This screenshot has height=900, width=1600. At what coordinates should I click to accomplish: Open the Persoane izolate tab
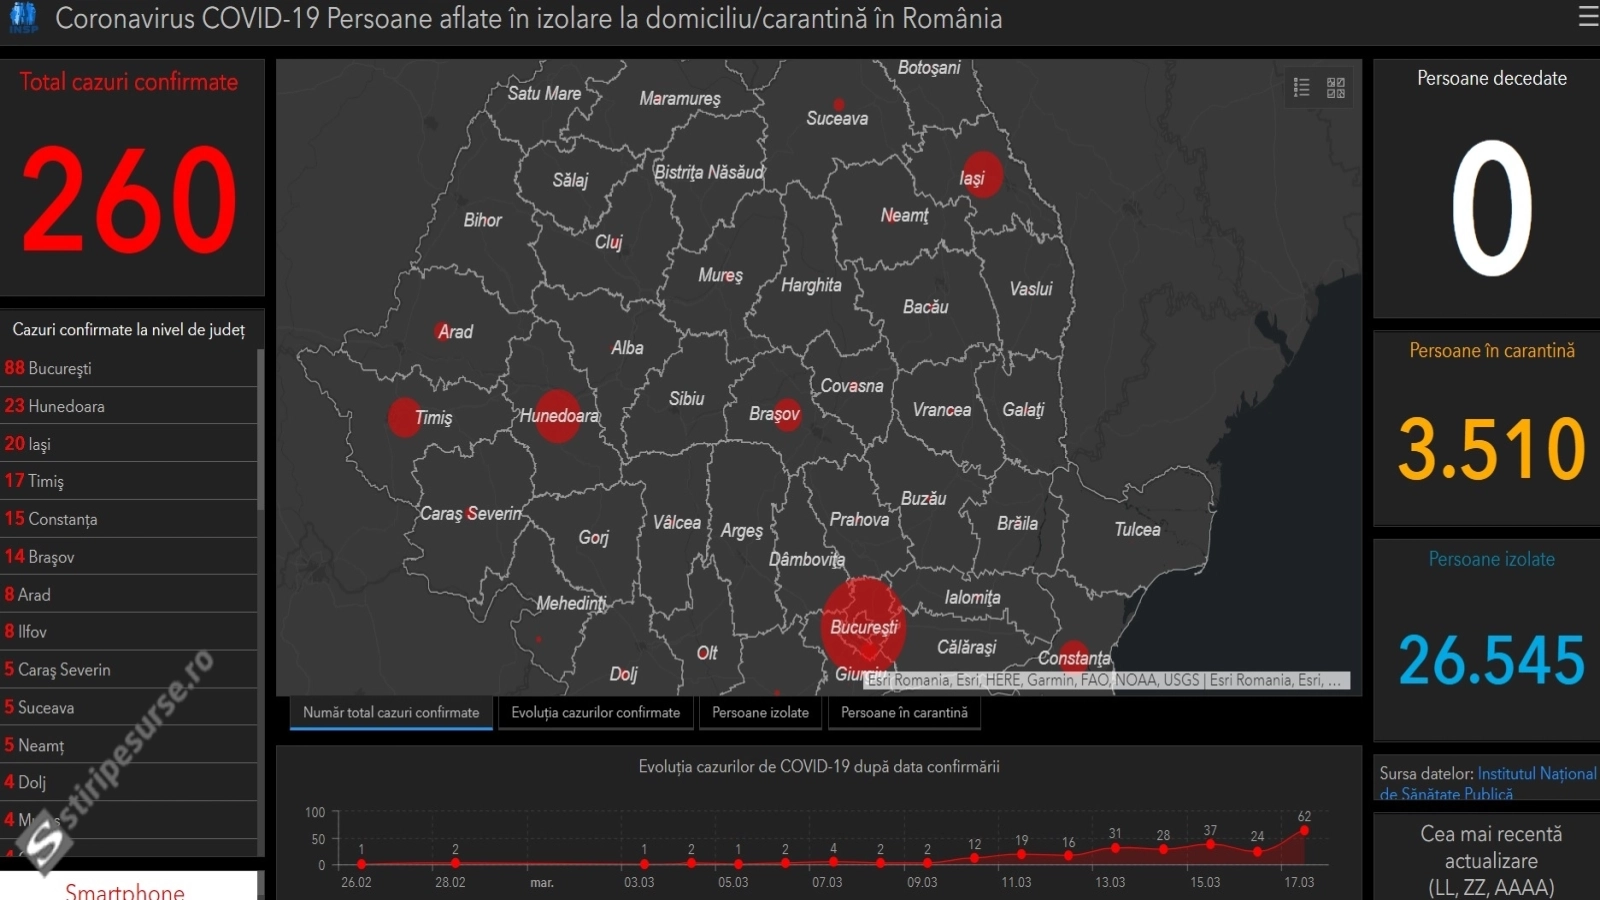click(760, 713)
